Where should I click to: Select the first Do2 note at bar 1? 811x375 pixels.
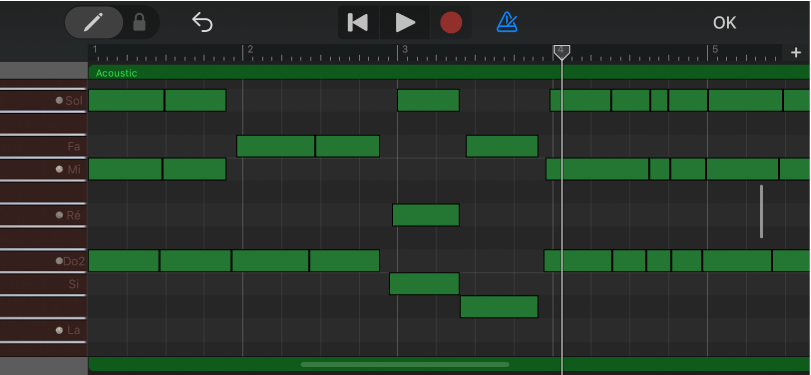coord(124,261)
